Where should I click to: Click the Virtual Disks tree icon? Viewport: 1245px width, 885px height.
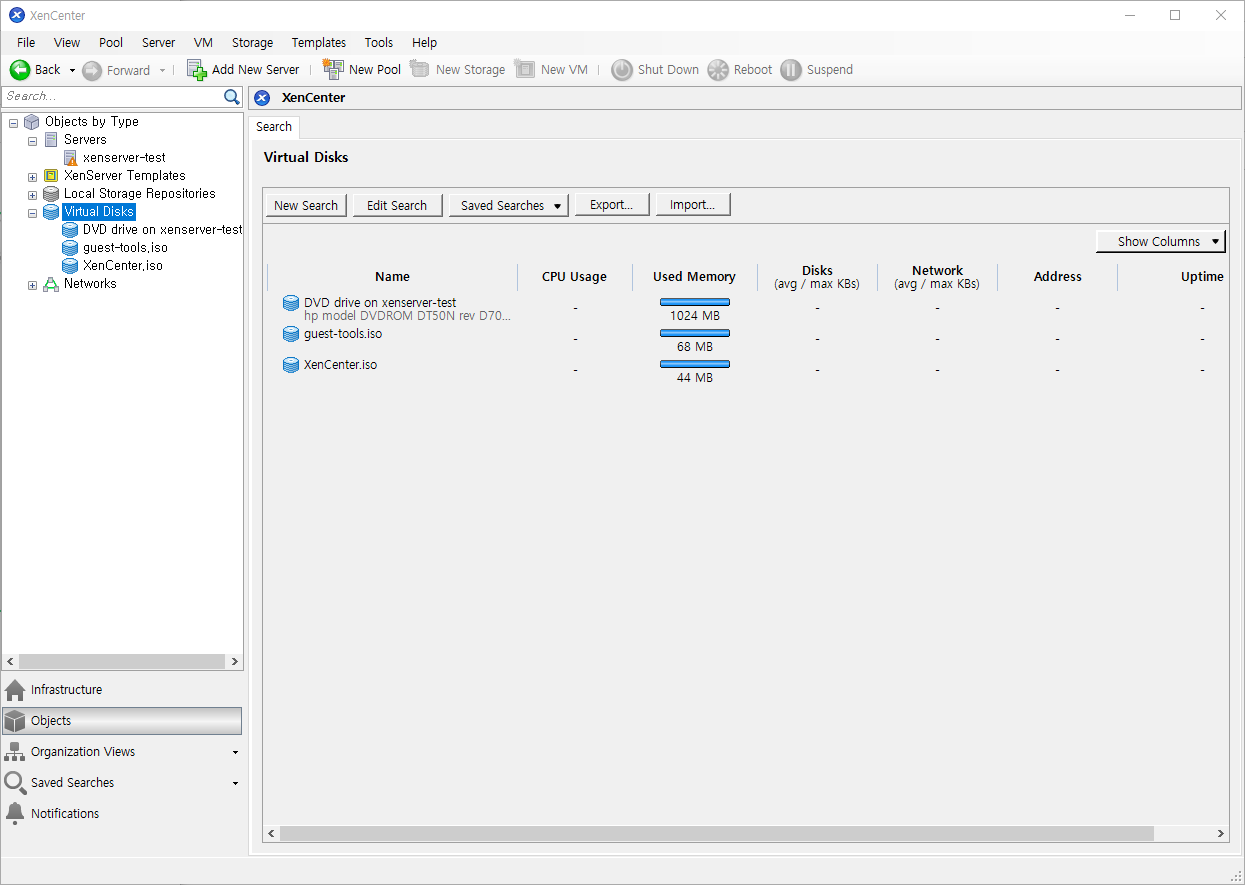tap(51, 212)
